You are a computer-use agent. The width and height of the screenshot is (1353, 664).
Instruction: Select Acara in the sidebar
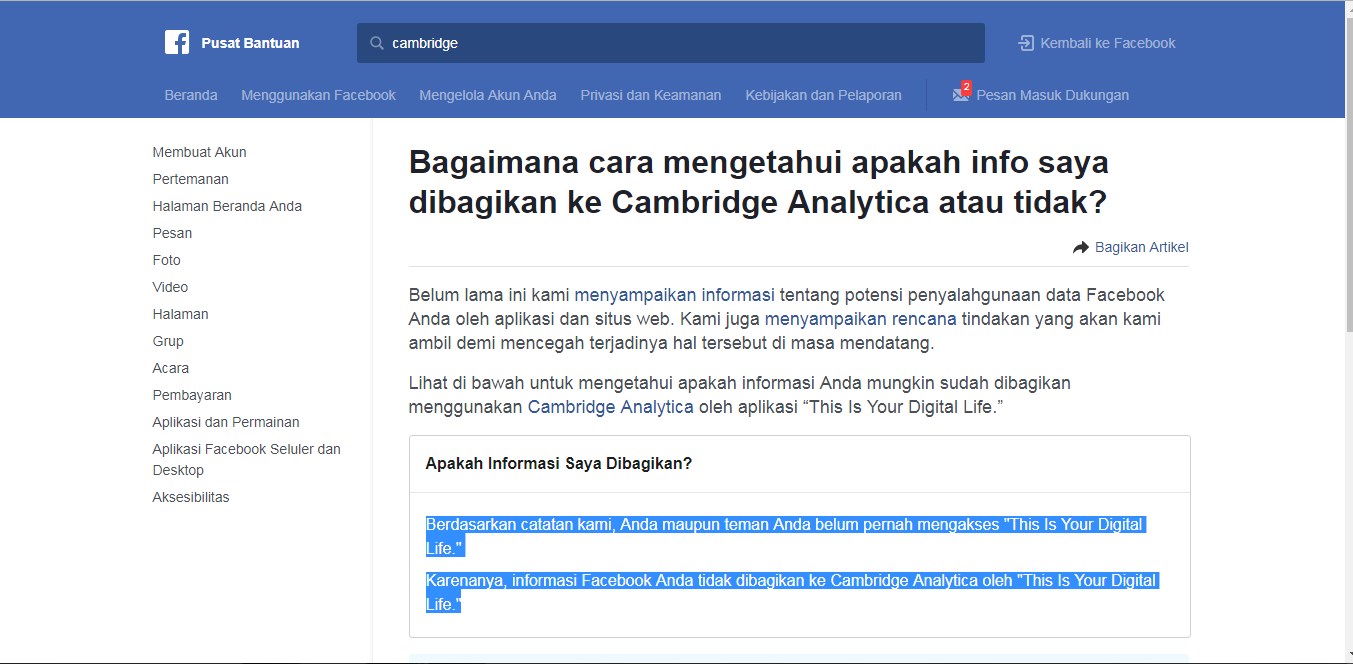(170, 368)
